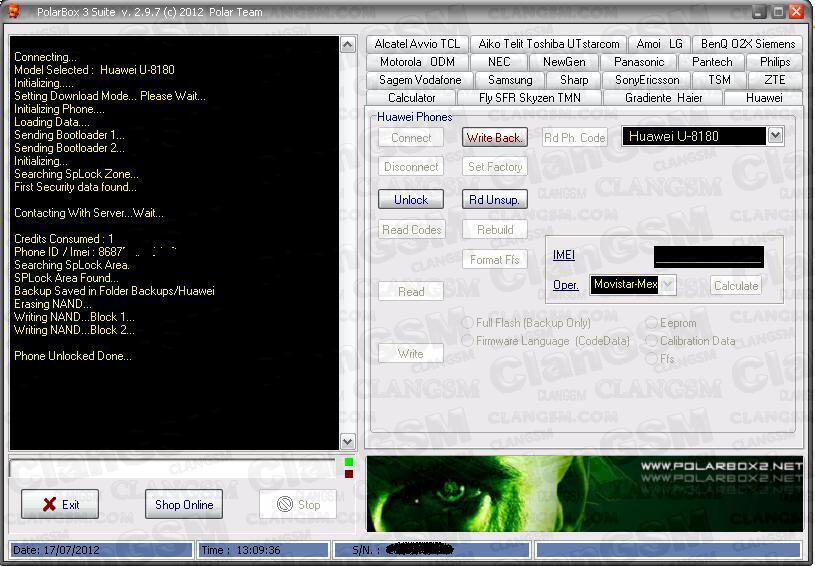Select the NEC tab

tap(499, 62)
